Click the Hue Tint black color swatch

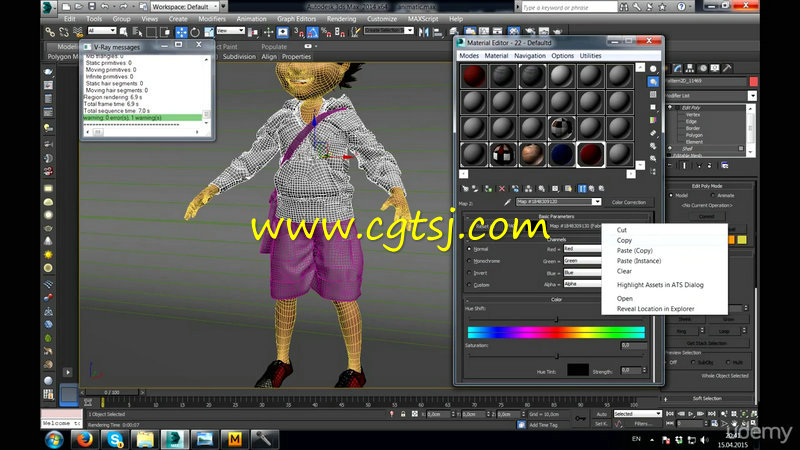[578, 370]
